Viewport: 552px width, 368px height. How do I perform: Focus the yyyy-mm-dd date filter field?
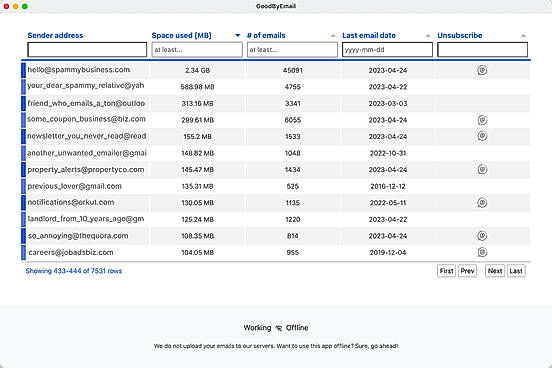point(387,50)
